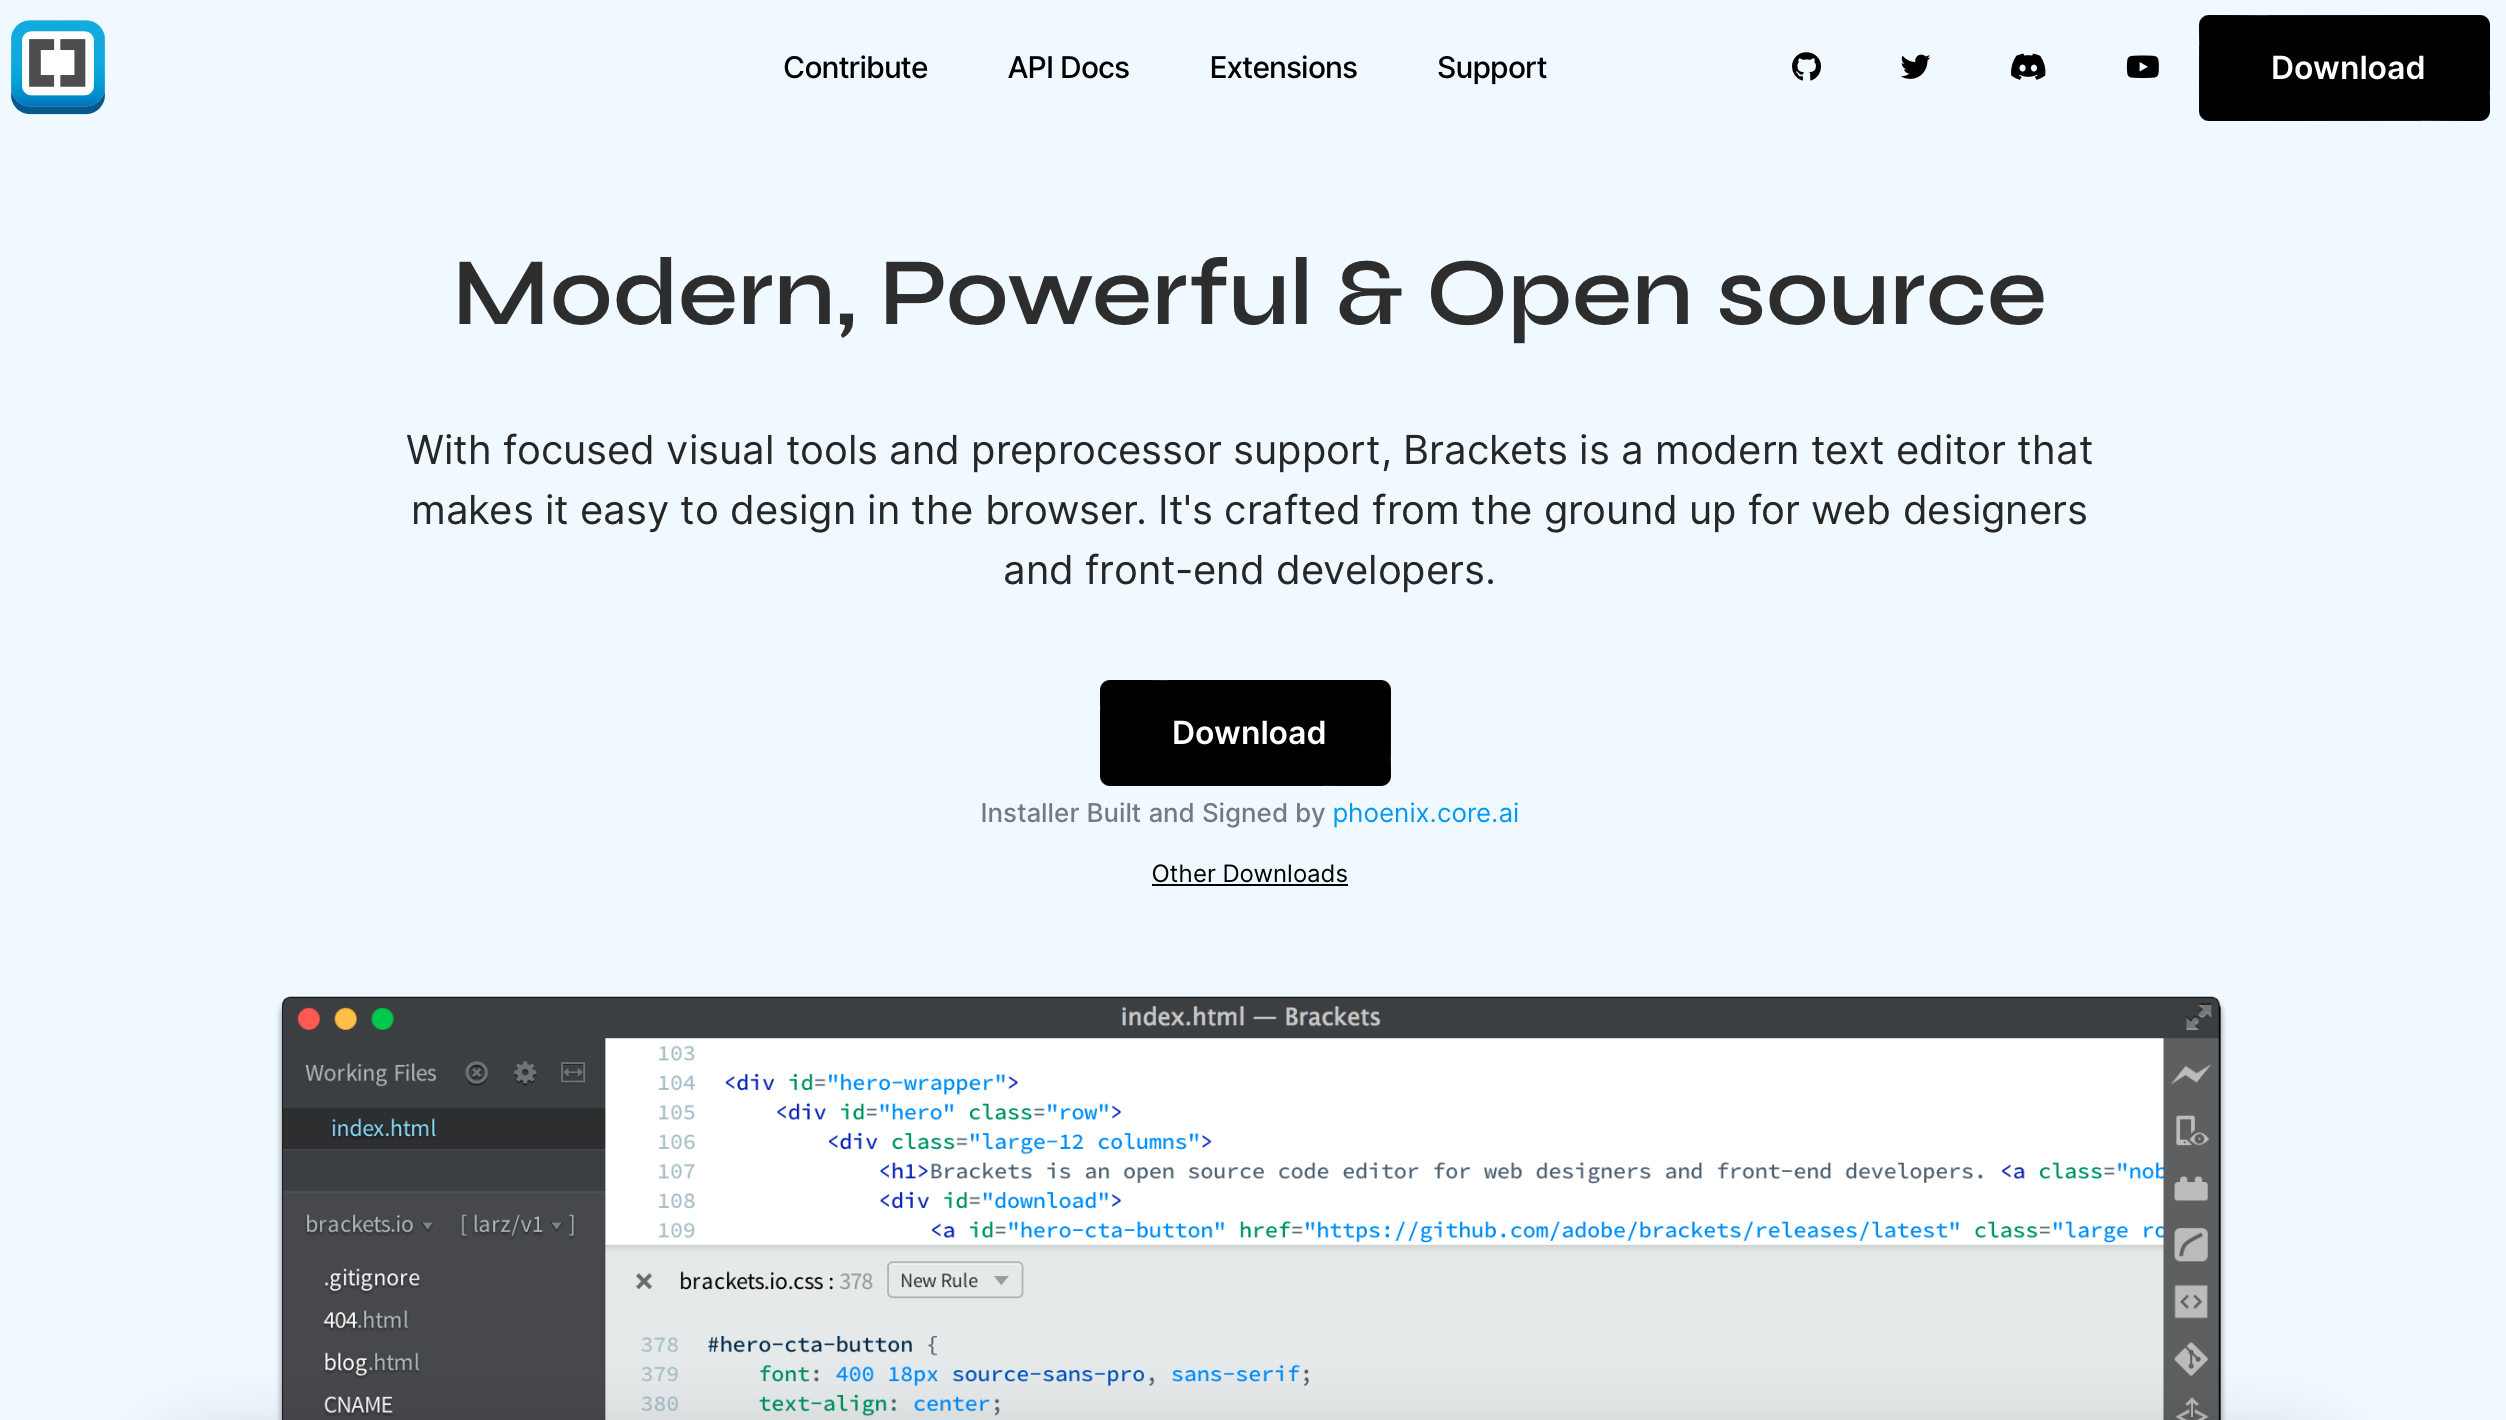The width and height of the screenshot is (2506, 1420).
Task: Click the Brackets logo in the header
Action: [x=58, y=67]
